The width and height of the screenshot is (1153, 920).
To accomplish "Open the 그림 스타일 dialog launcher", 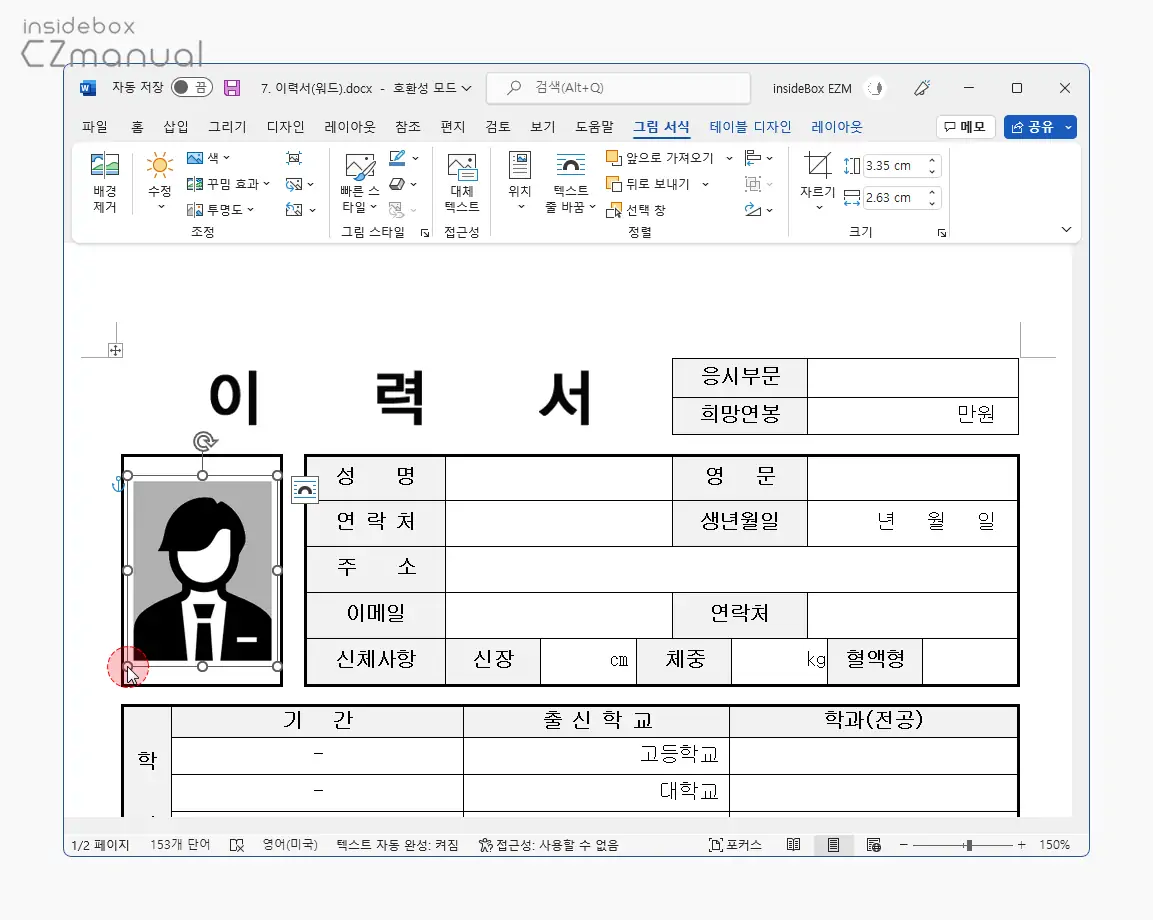I will click(425, 232).
